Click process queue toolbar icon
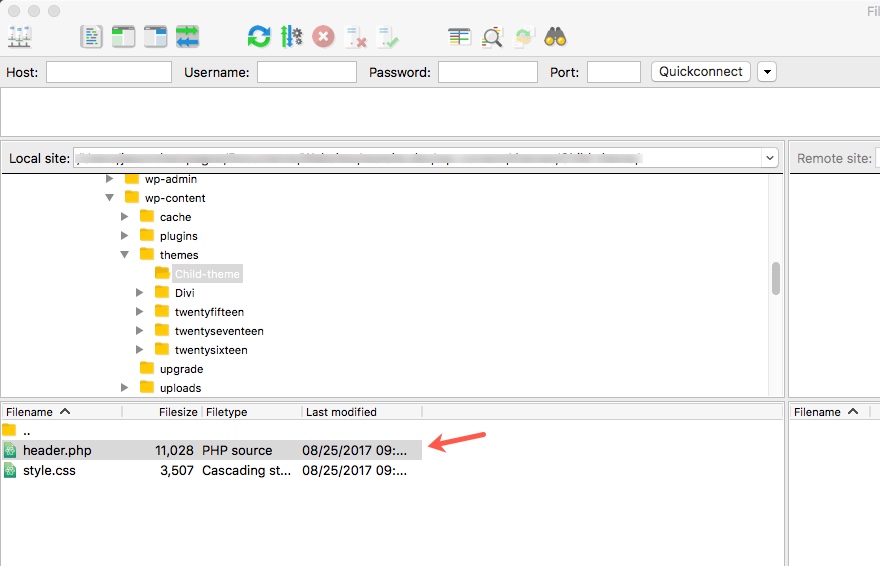880x566 pixels. pyautogui.click(x=291, y=37)
